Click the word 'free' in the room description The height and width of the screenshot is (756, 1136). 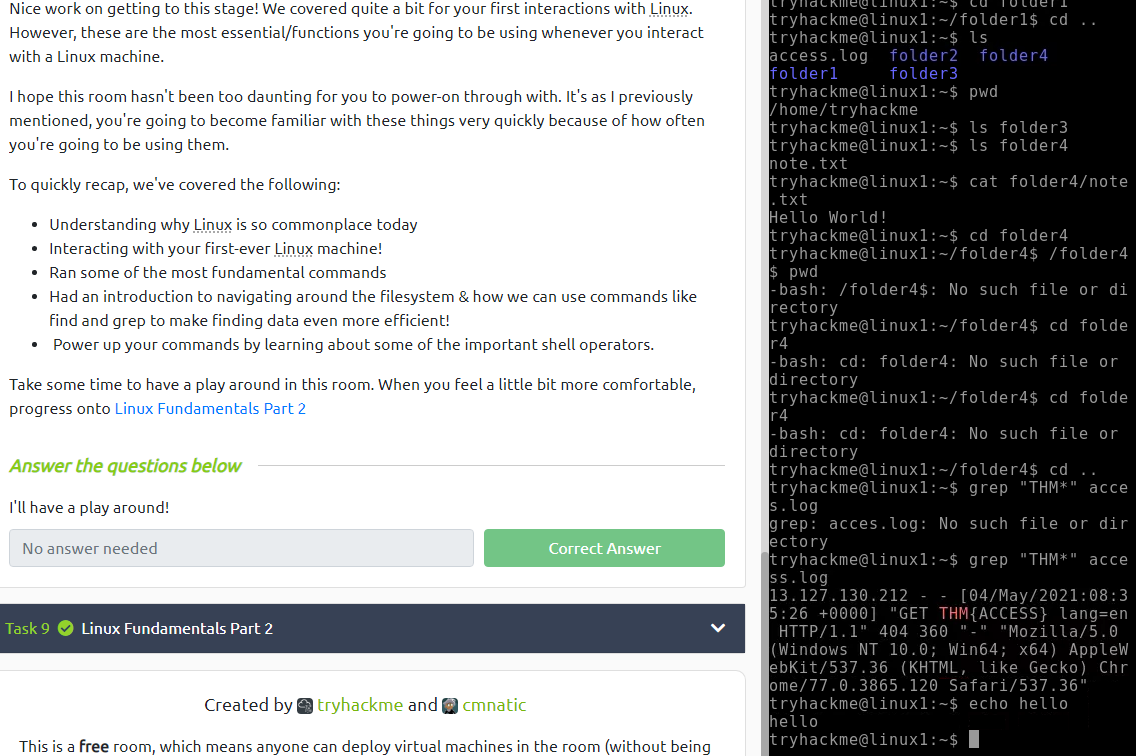click(x=93, y=746)
